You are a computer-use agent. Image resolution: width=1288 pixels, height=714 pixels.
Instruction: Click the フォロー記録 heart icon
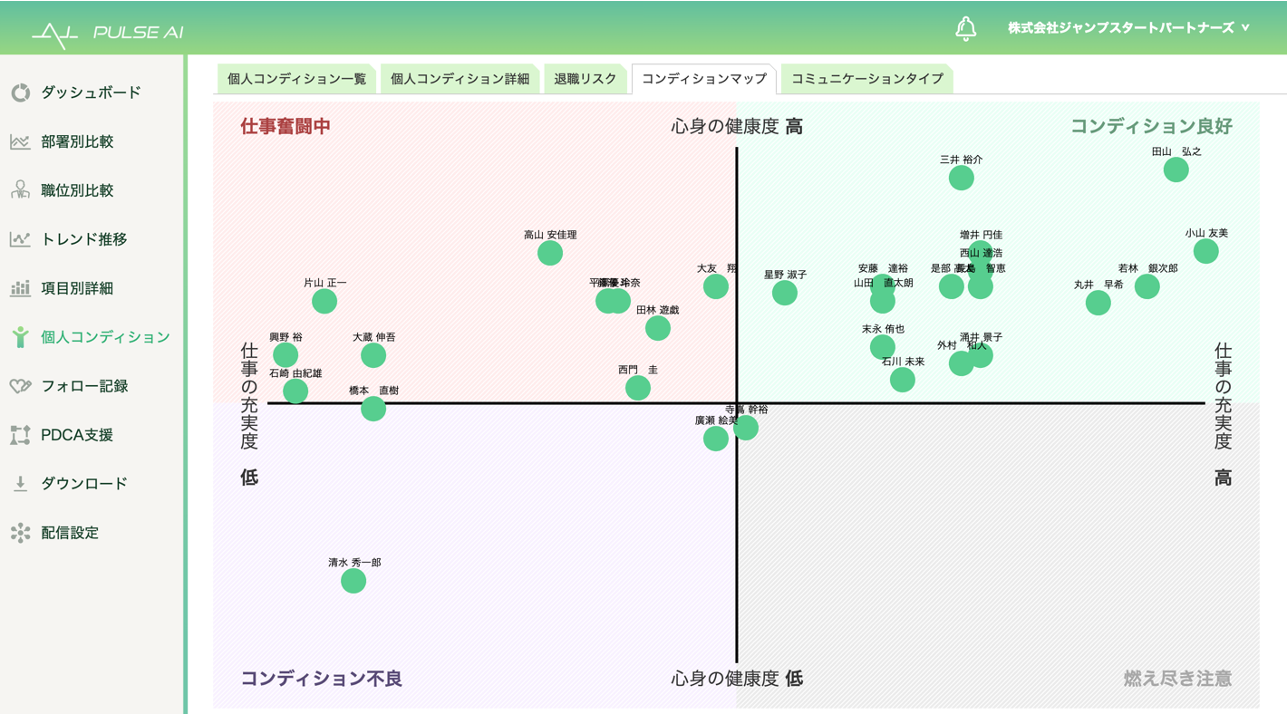(21, 386)
